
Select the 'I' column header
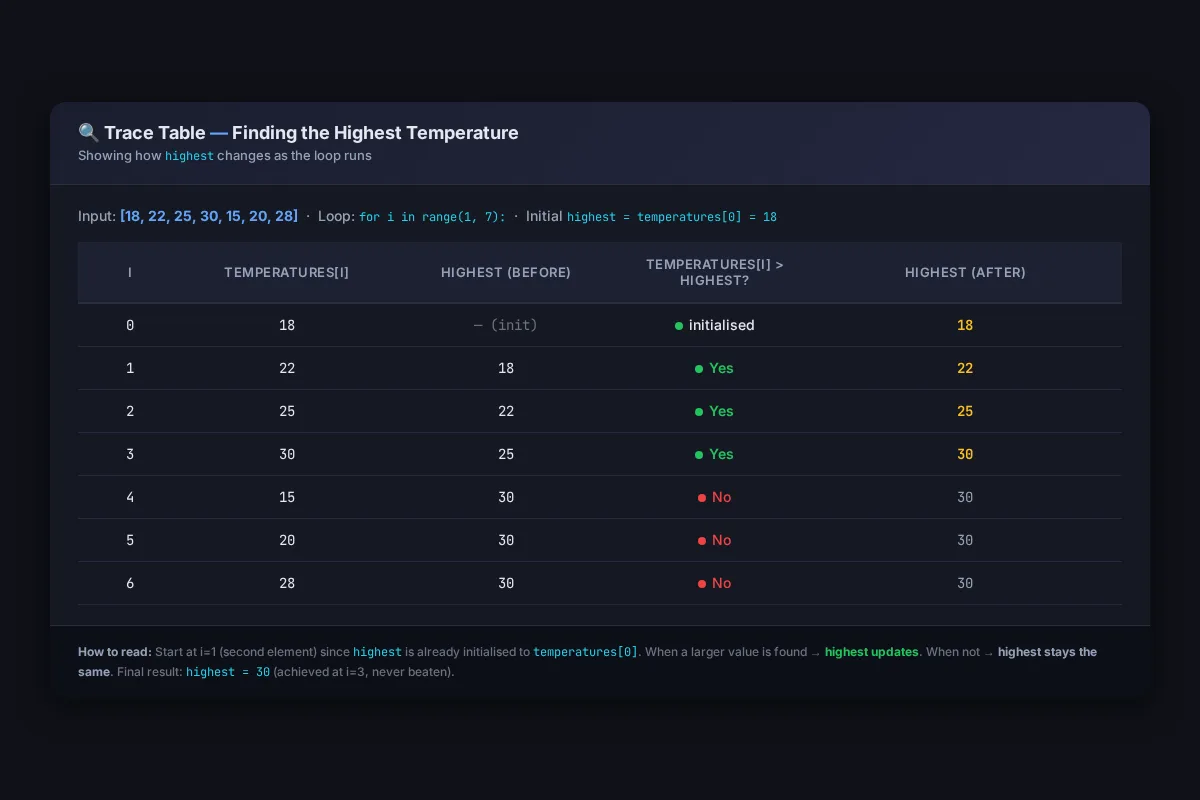click(130, 273)
